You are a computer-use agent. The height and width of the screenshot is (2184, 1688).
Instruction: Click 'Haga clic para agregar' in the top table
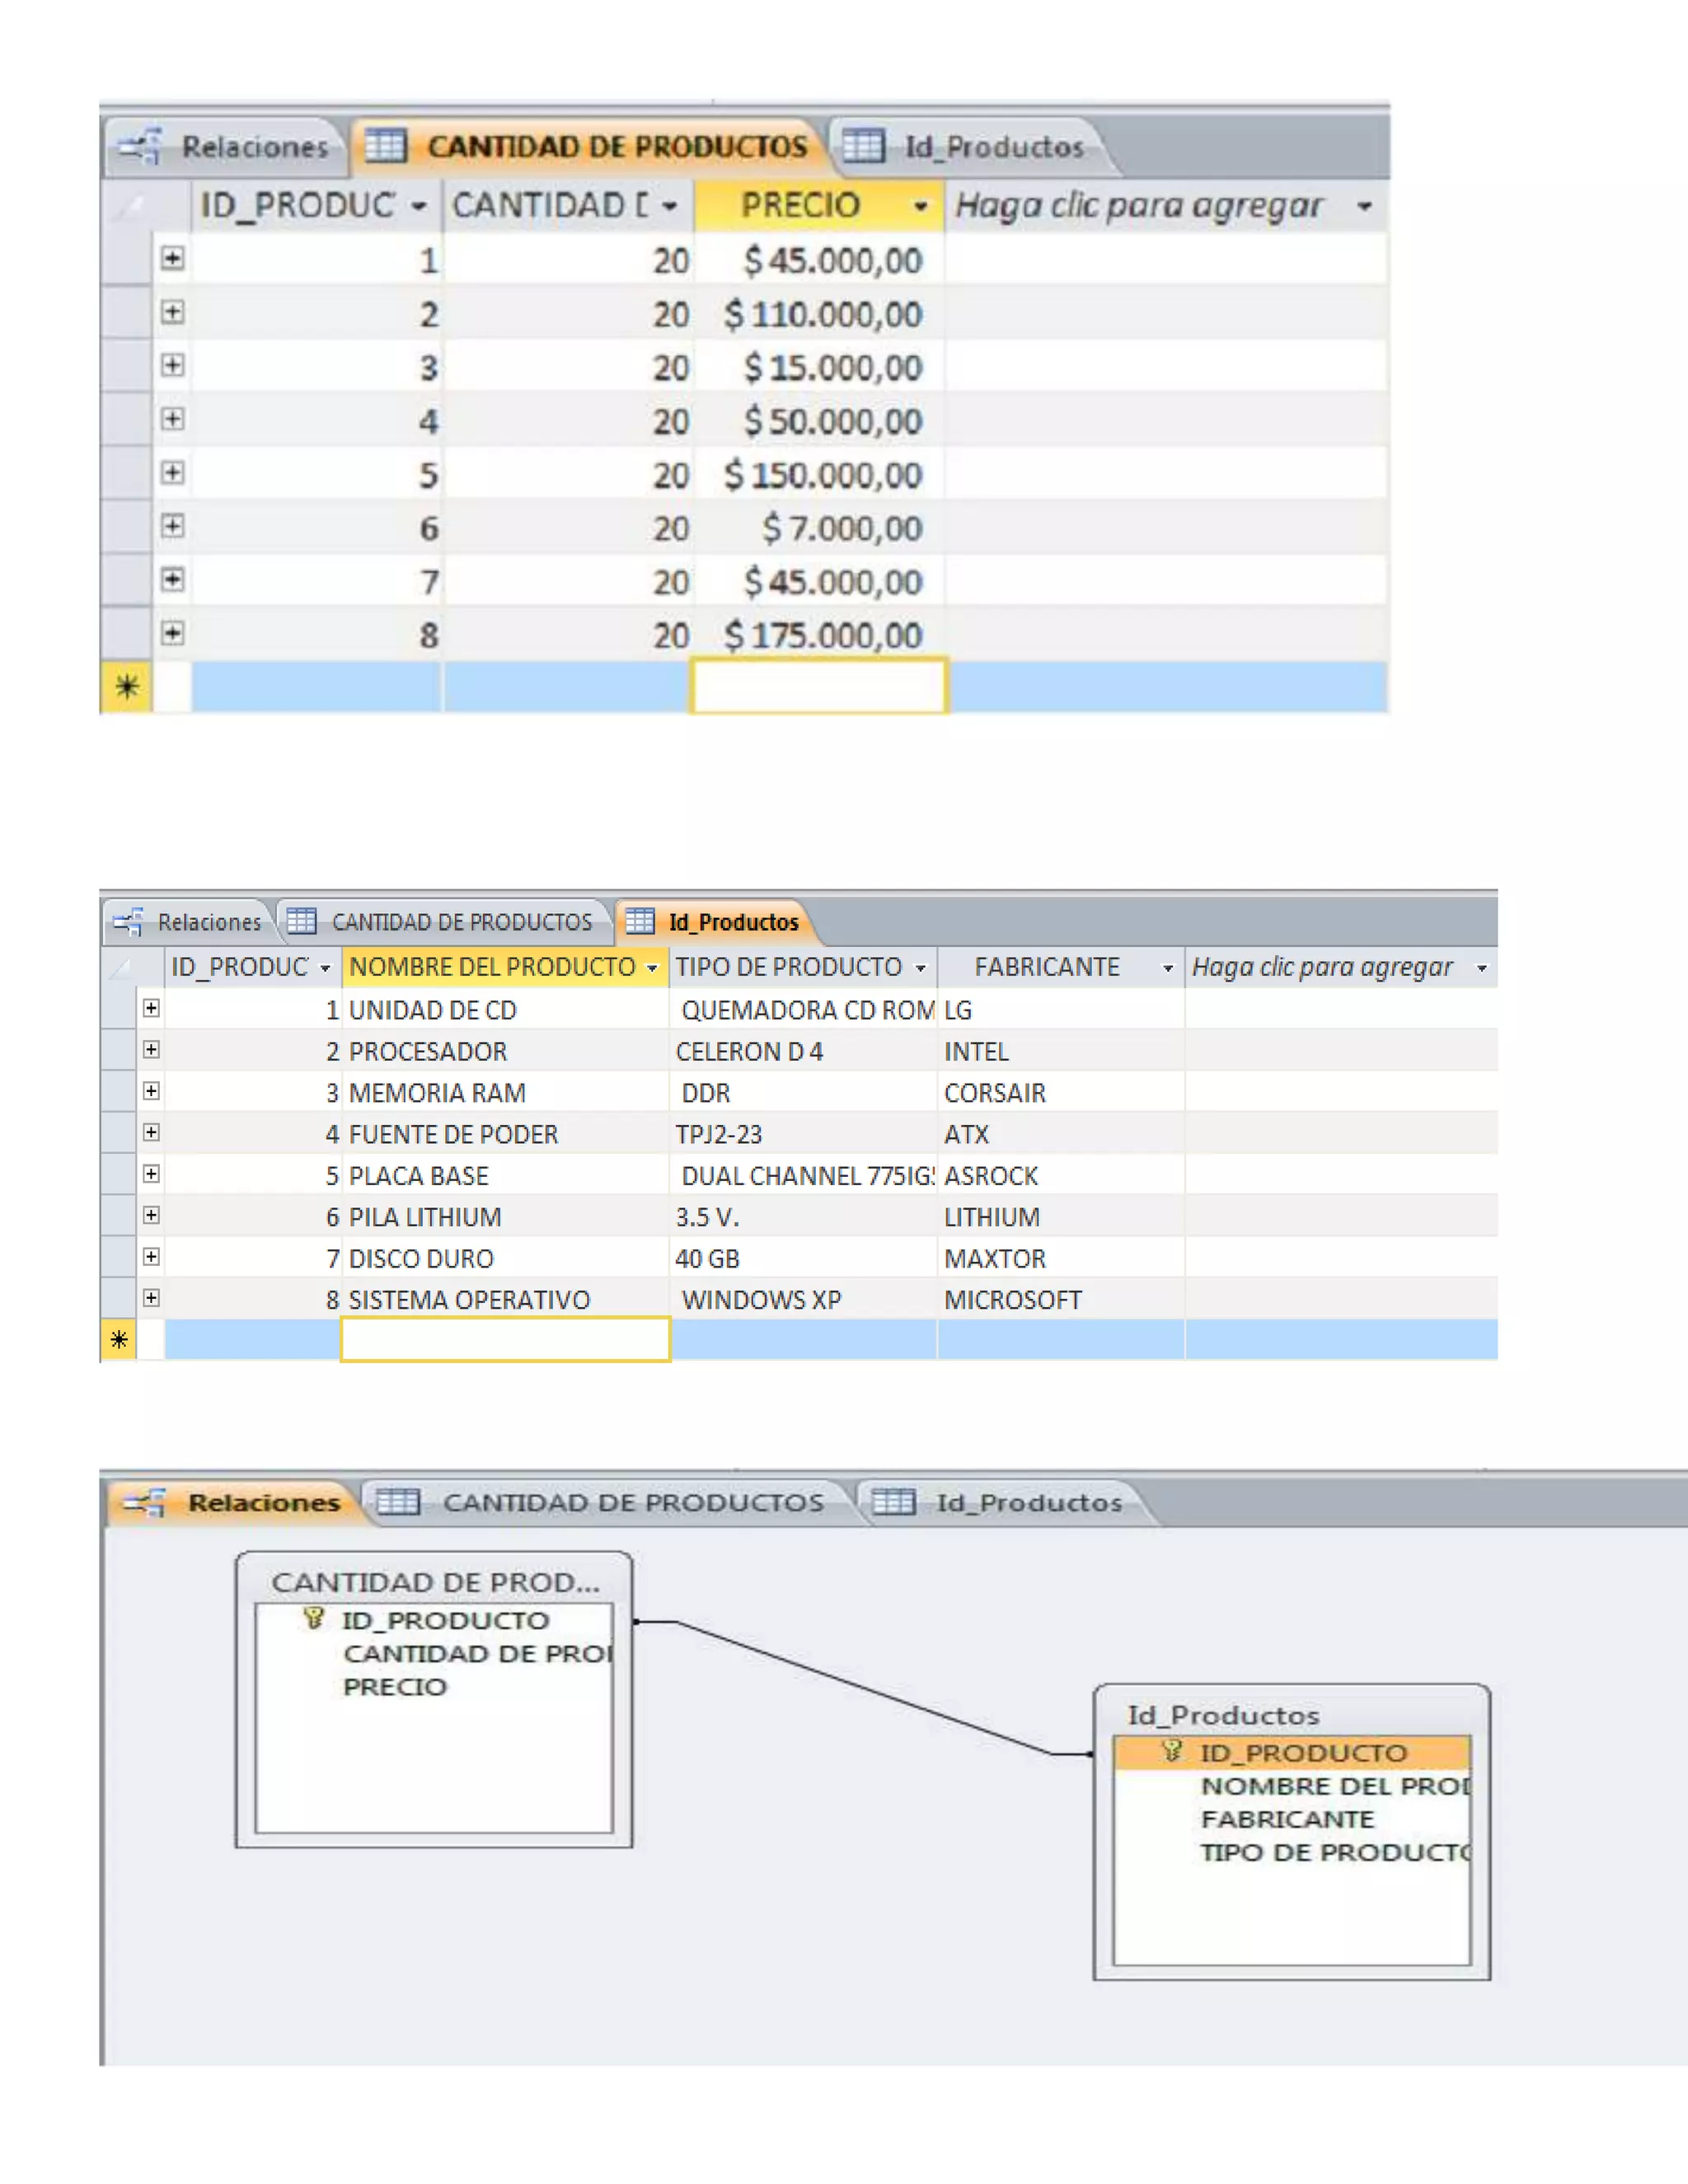click(x=1139, y=206)
